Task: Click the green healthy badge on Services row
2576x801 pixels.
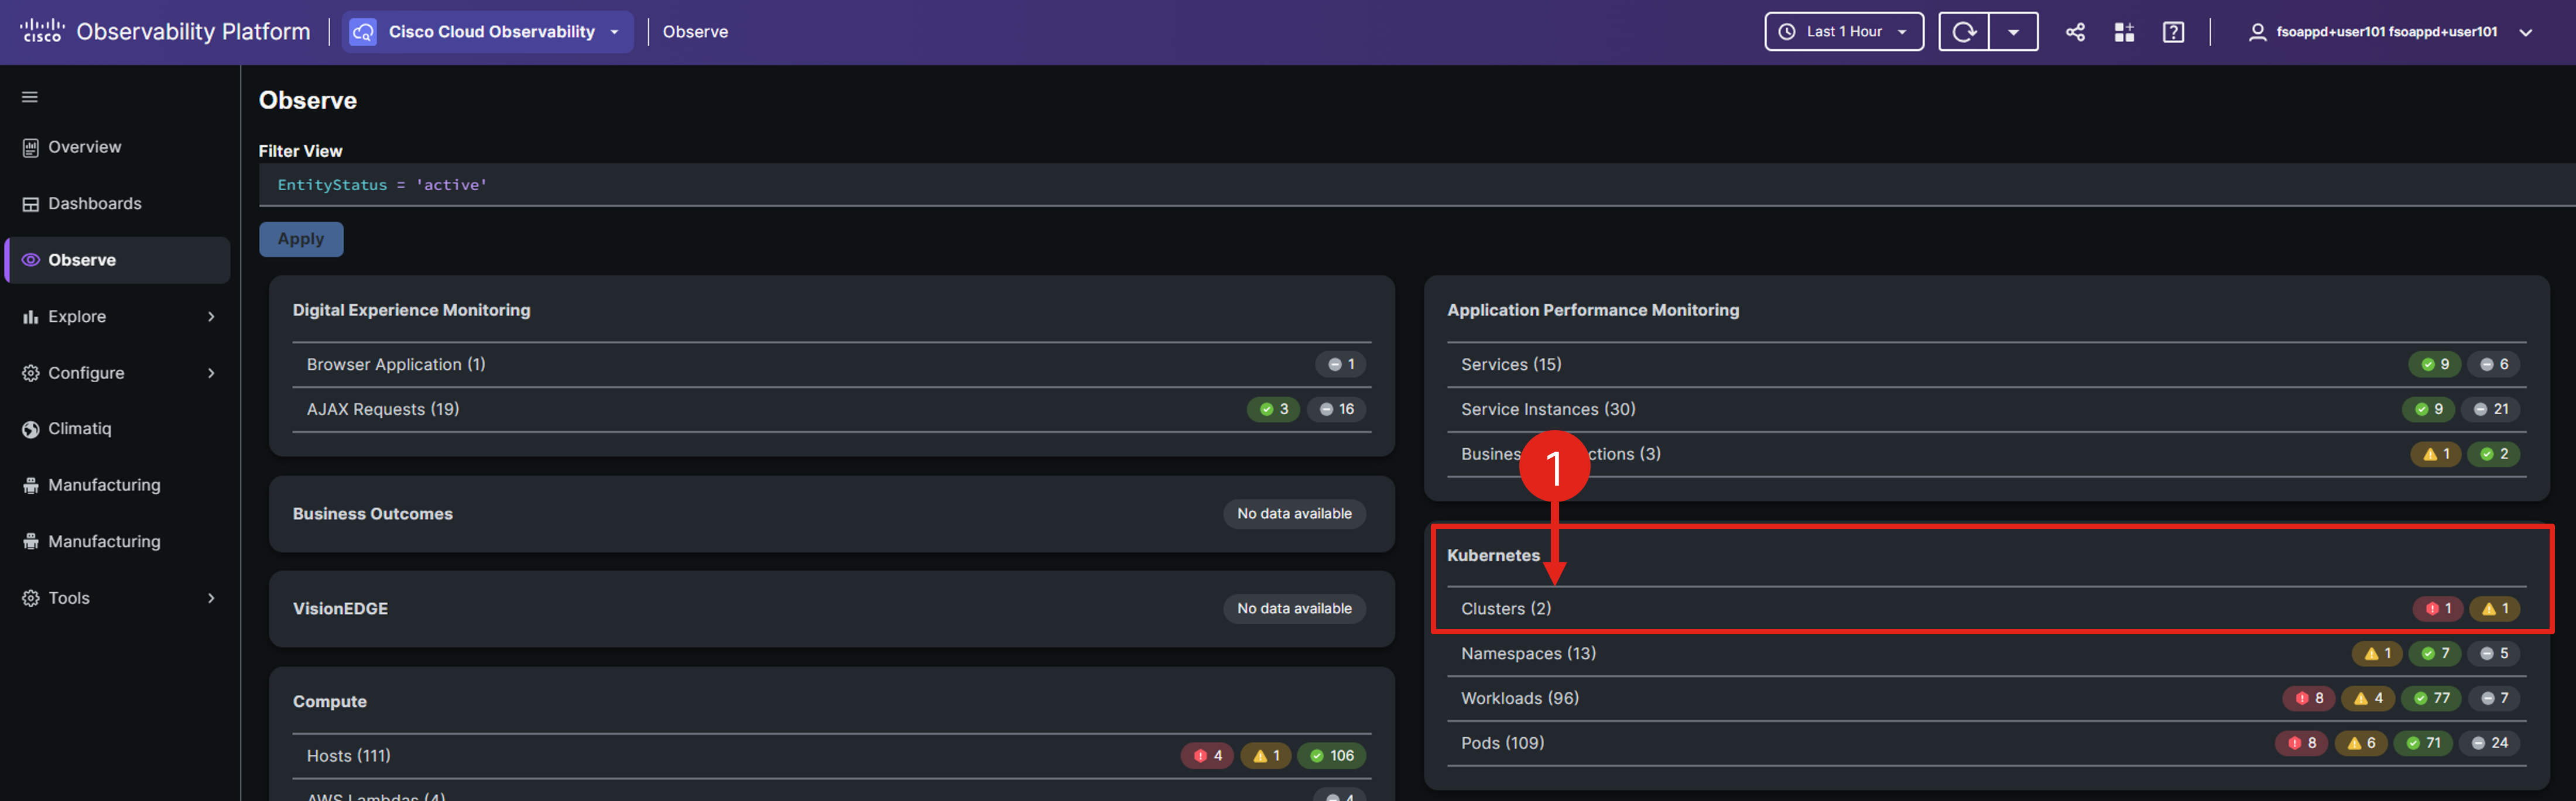Action: 2434,365
